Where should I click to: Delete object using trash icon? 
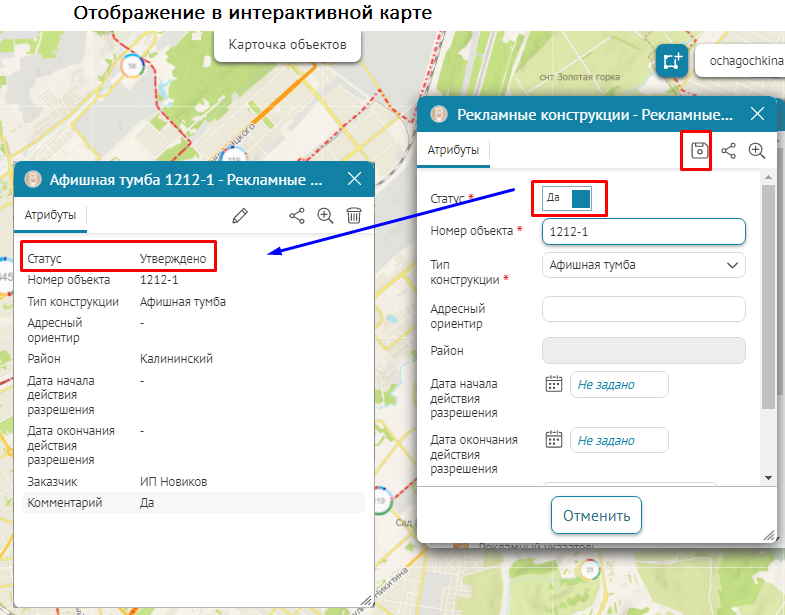point(354,215)
